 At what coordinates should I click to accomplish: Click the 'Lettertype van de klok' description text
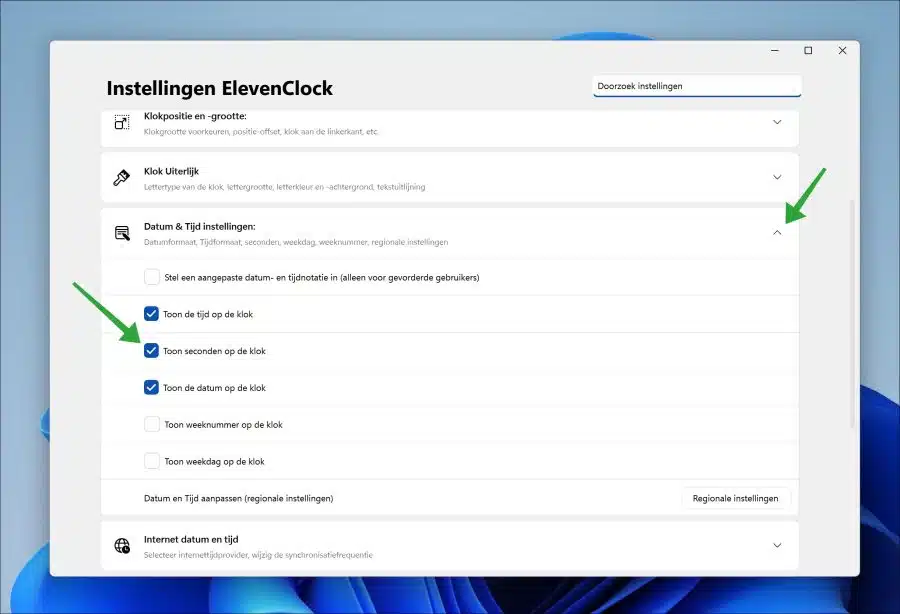285,187
